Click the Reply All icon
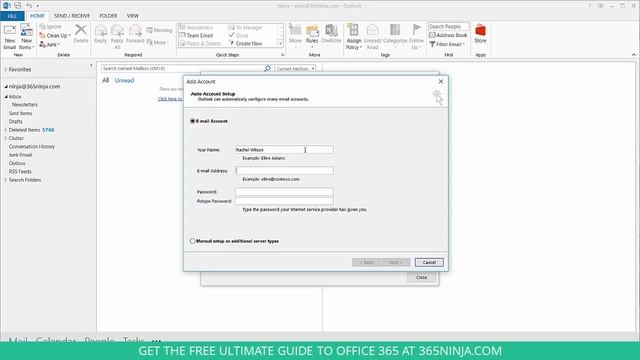This screenshot has width=640, height=360. coord(117,31)
